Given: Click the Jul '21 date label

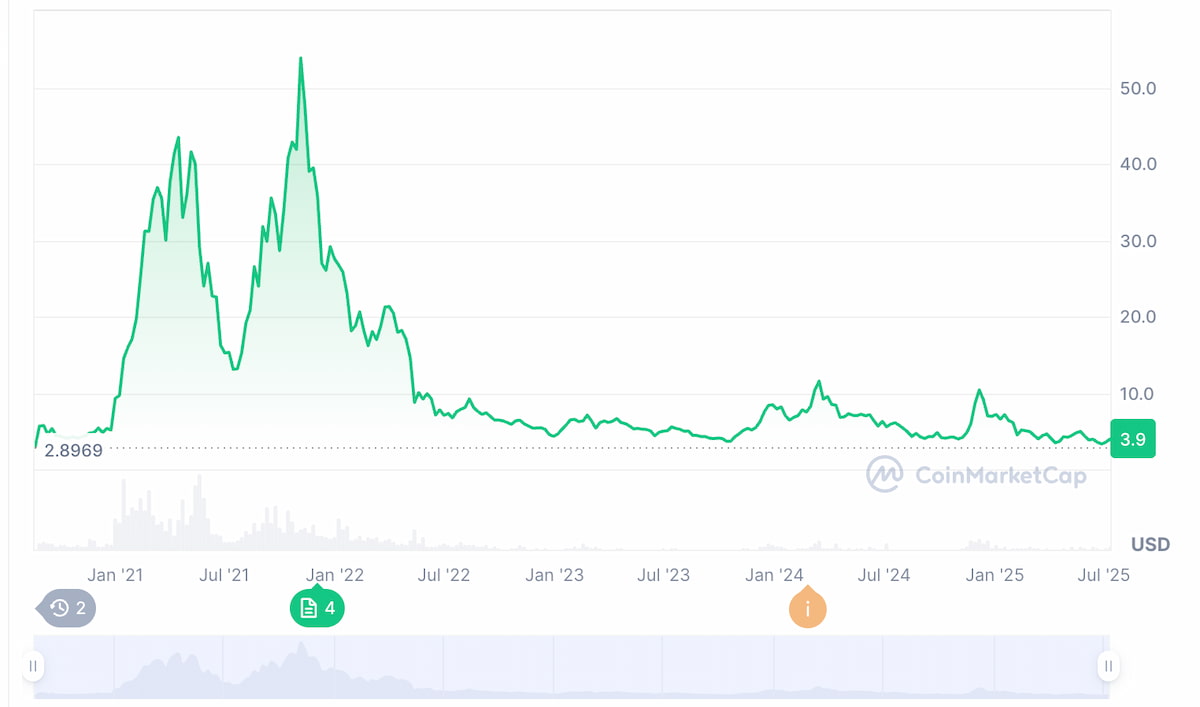Looking at the screenshot, I should (224, 575).
